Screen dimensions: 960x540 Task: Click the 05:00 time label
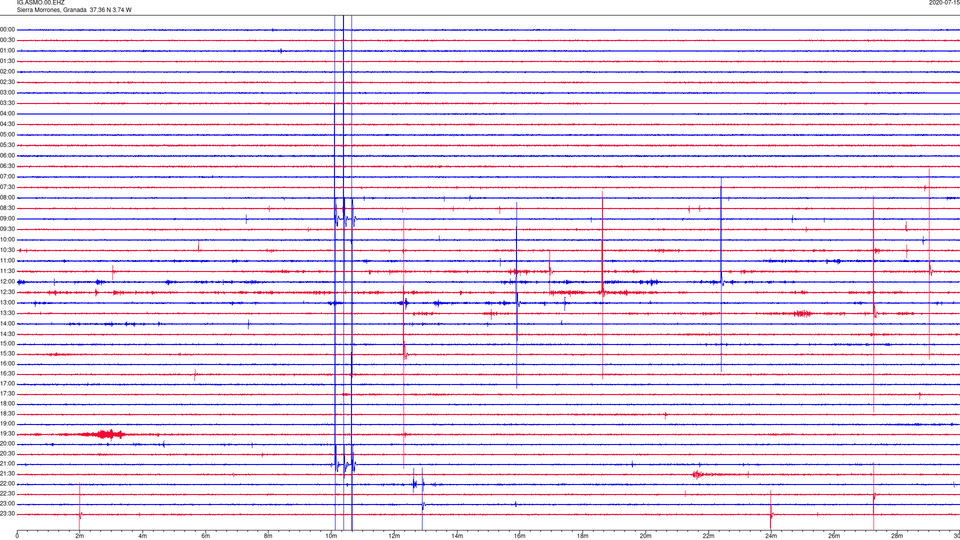(8, 135)
